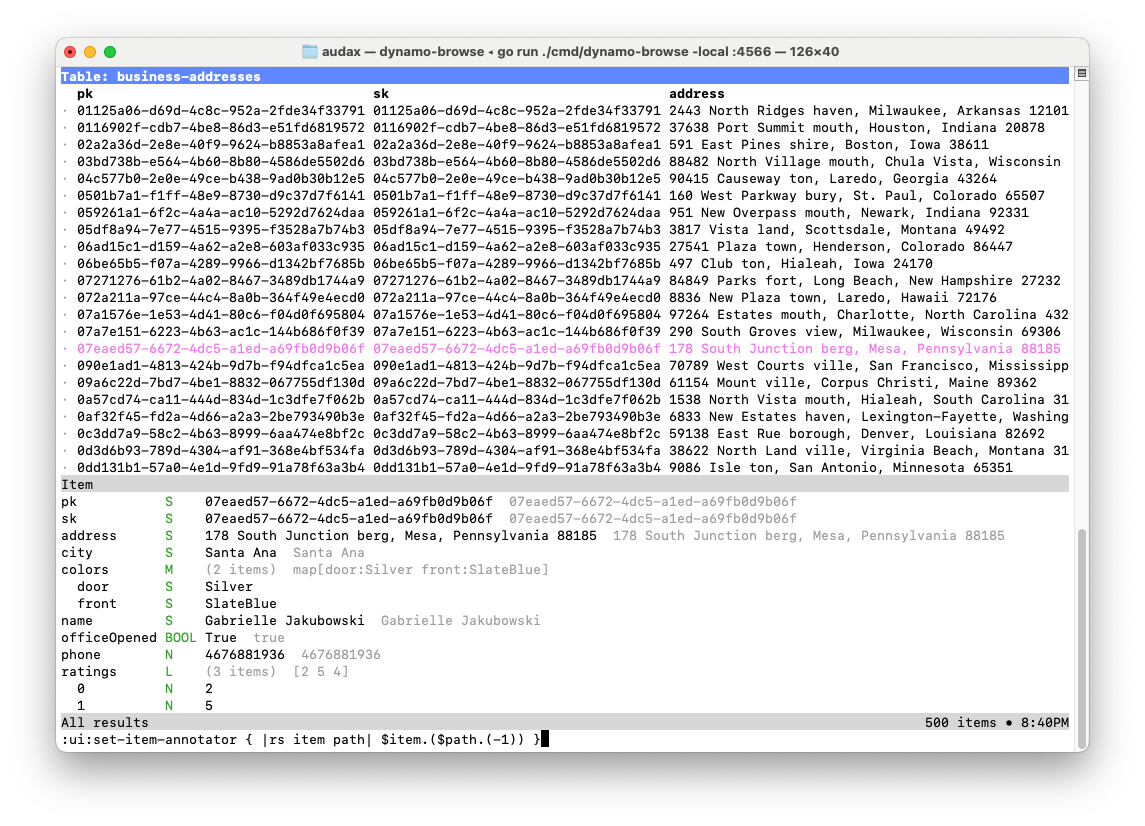Click the address column header
This screenshot has height=826, width=1145.
pyautogui.click(x=697, y=94)
